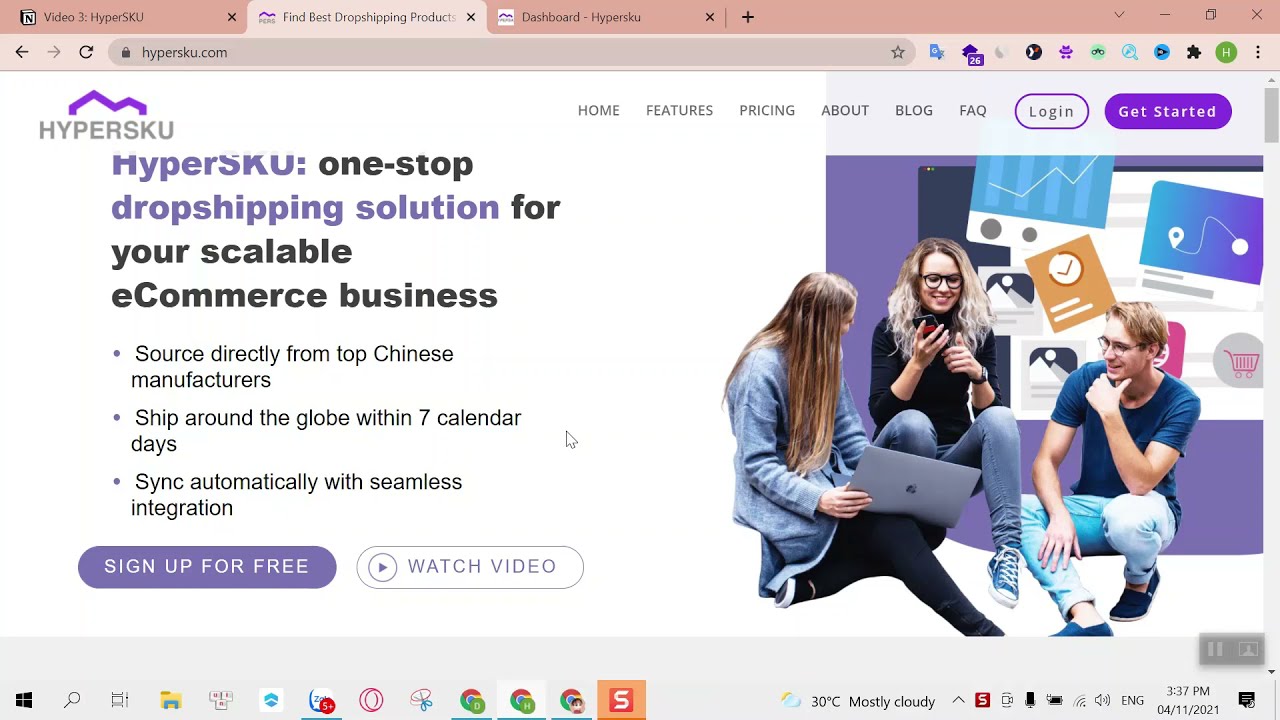Open the volume control in the tray
This screenshot has height=720, width=1280.
point(1103,700)
